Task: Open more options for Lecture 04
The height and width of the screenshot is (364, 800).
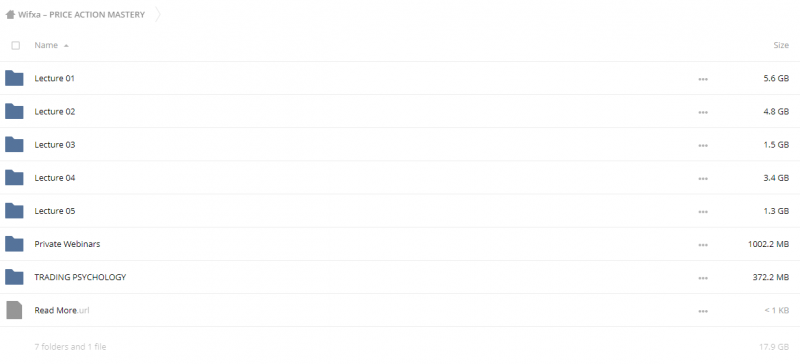Action: (x=703, y=179)
